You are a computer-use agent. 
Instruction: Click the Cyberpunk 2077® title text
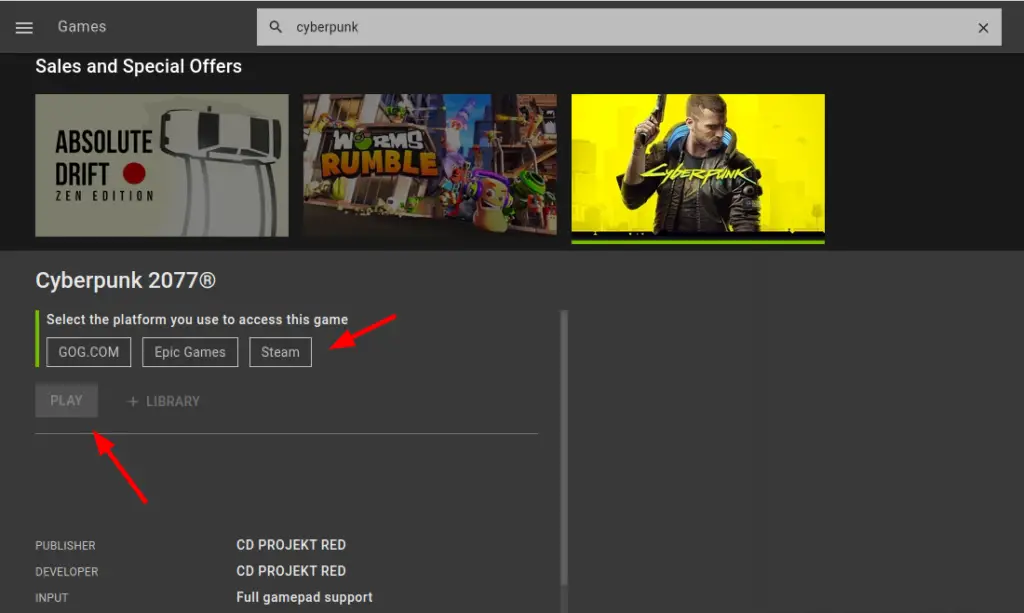click(x=125, y=281)
